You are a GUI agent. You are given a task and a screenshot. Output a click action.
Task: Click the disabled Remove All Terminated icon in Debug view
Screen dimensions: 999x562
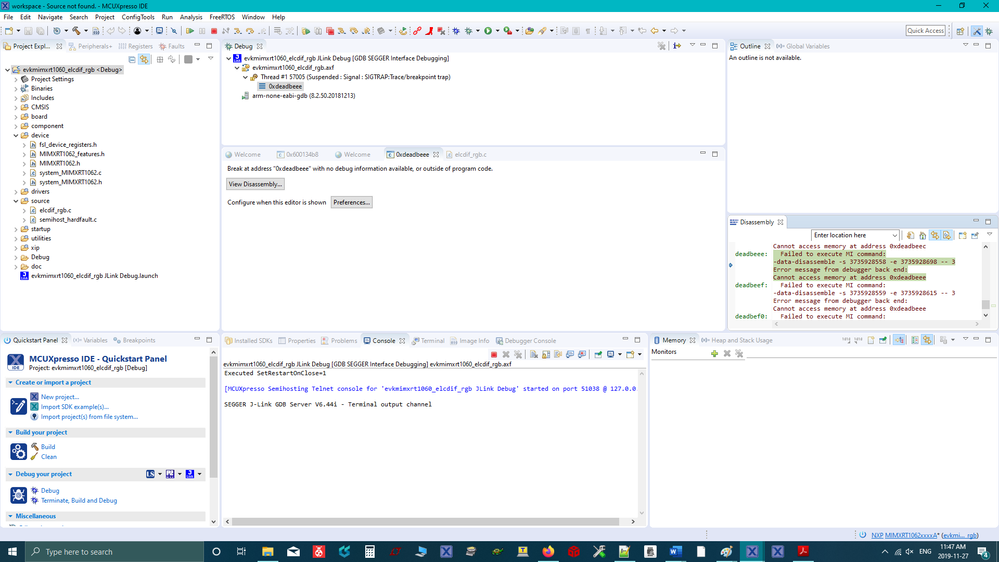(x=661, y=46)
